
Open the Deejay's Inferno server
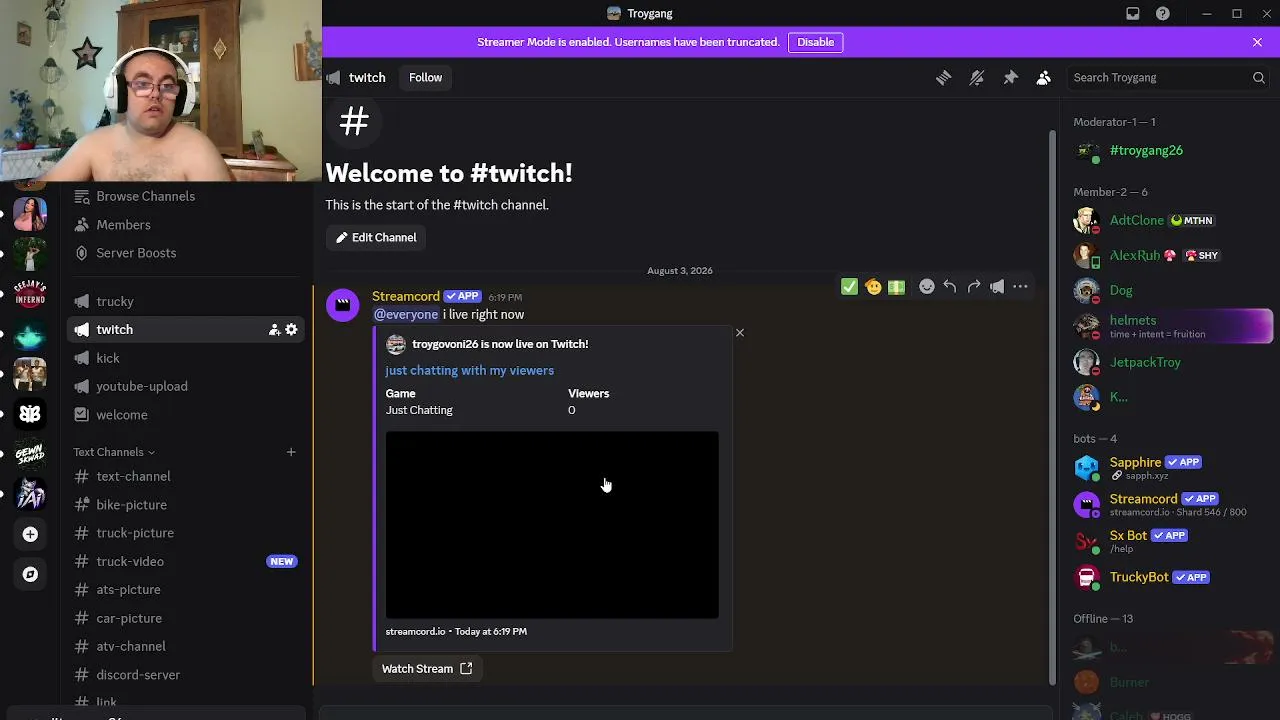pyautogui.click(x=30, y=294)
